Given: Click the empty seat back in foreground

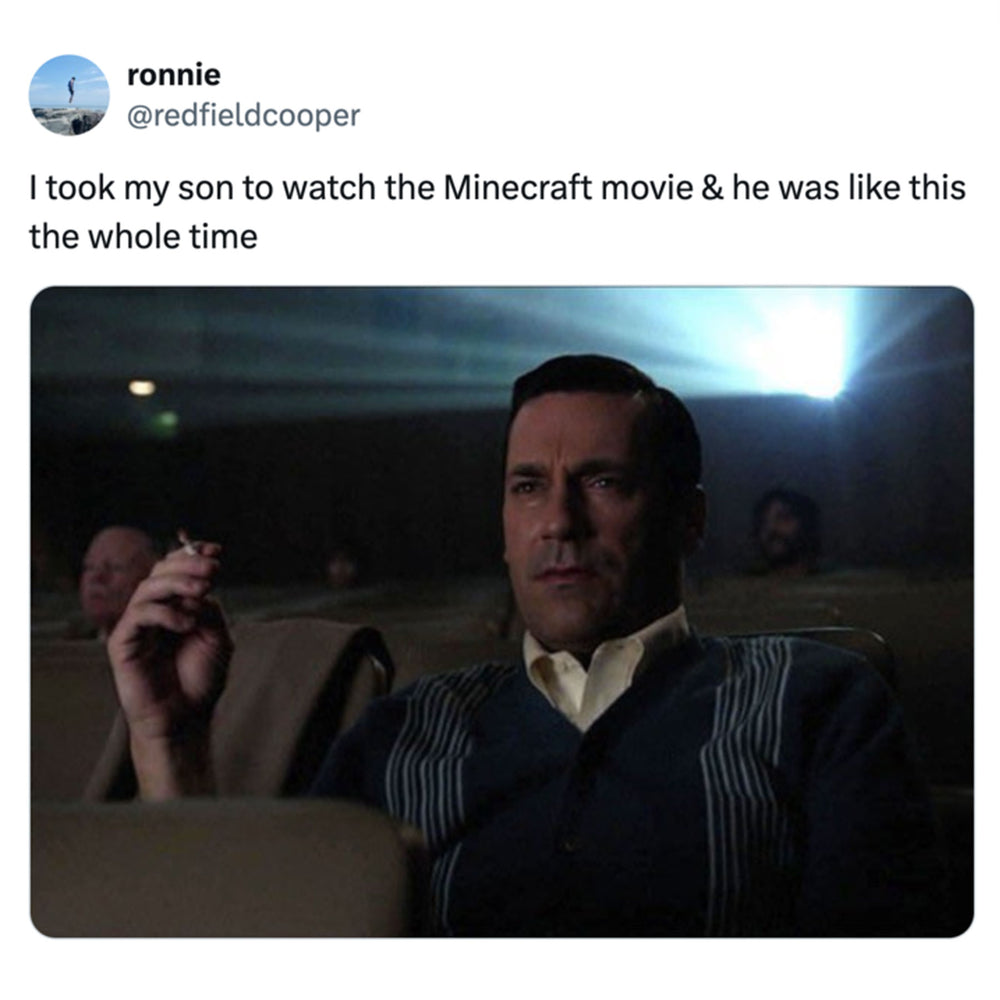Looking at the screenshot, I should [x=217, y=867].
